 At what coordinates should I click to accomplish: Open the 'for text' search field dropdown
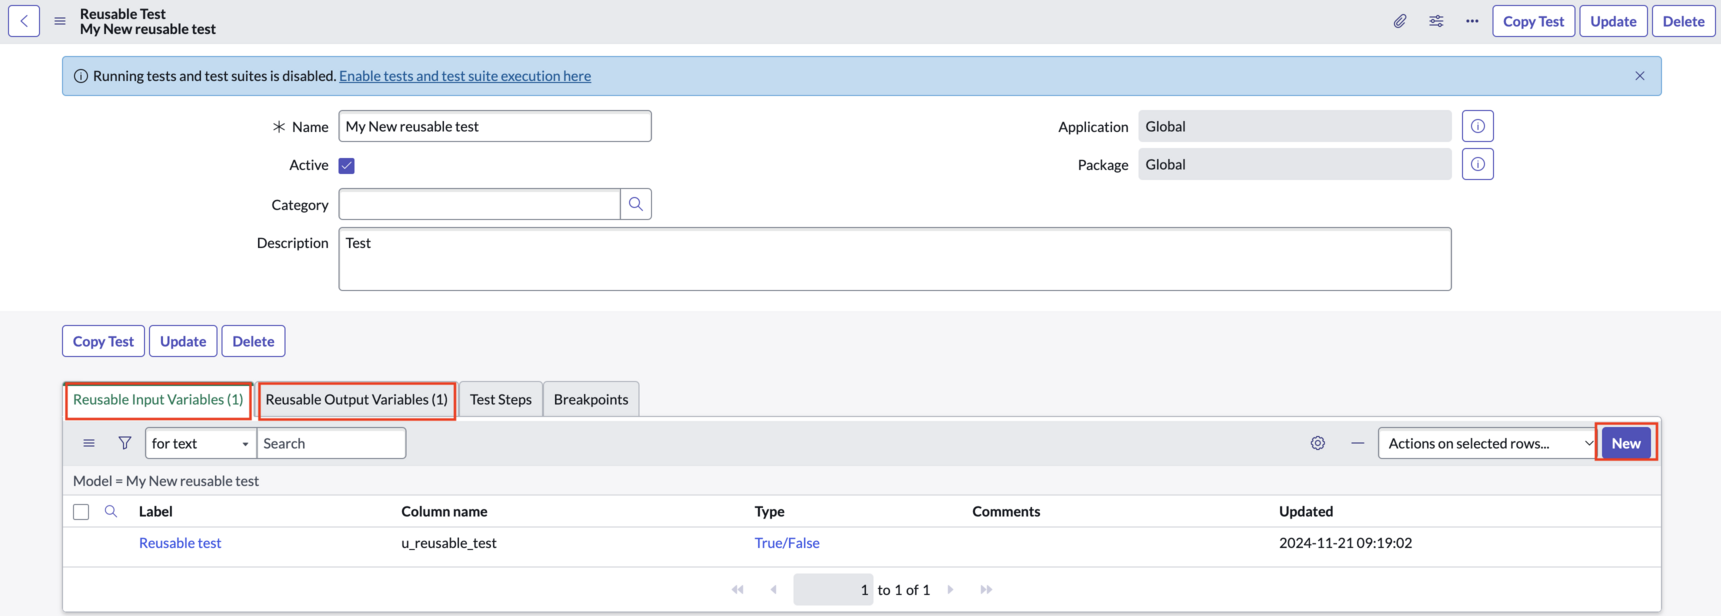pyautogui.click(x=200, y=443)
